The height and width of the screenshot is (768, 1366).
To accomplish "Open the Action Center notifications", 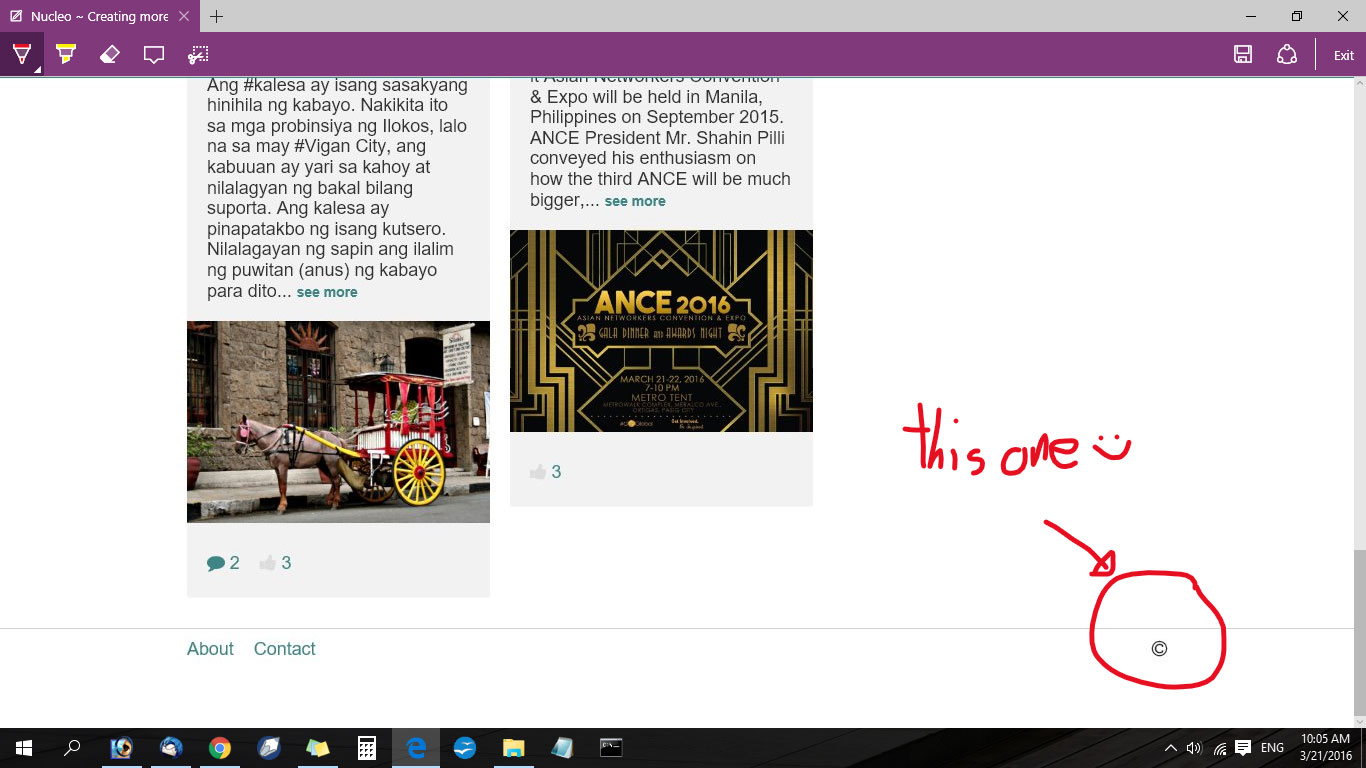I will tap(1243, 748).
